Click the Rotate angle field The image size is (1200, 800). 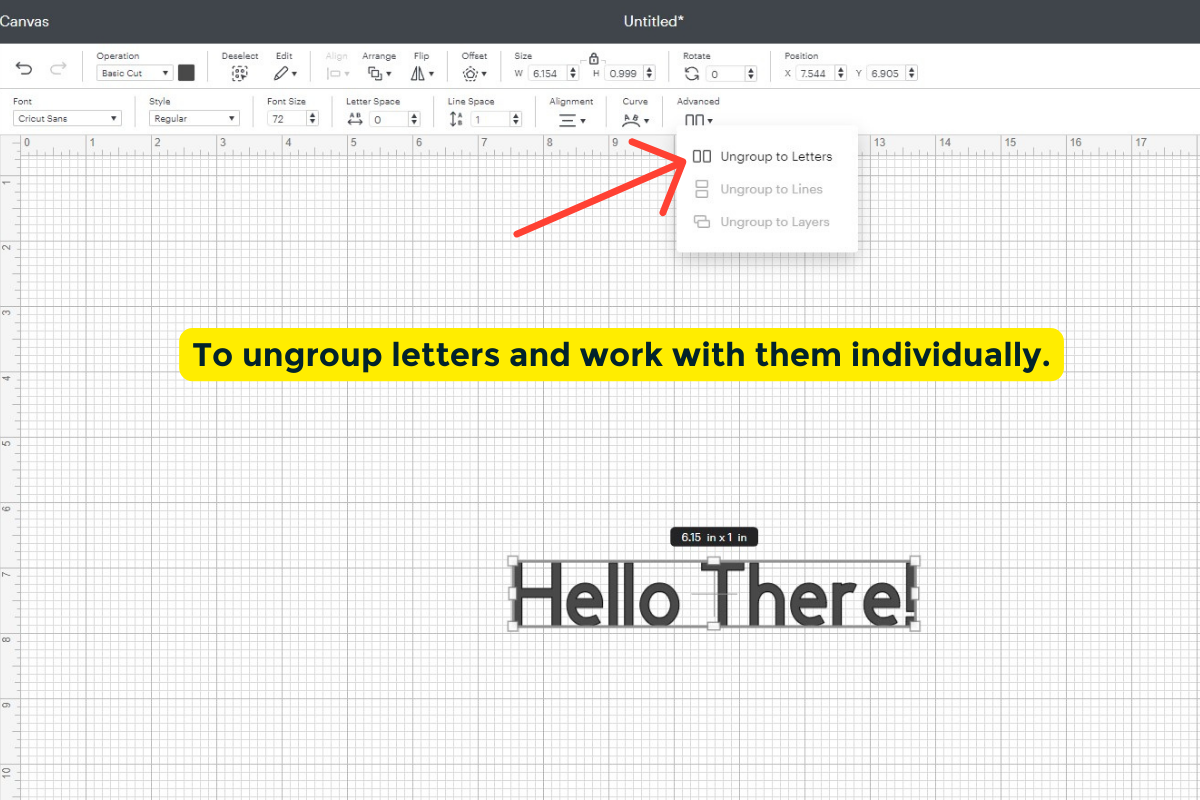[726, 74]
